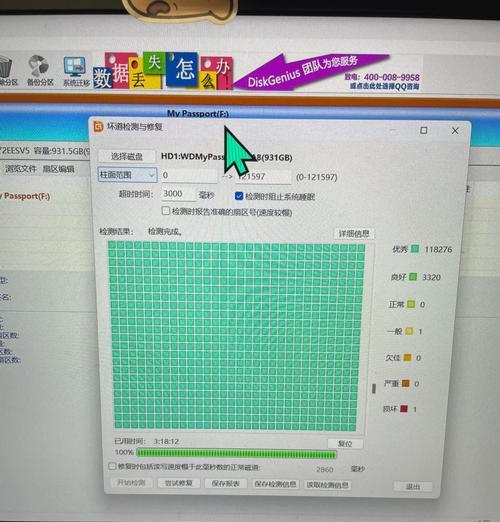Close the 坏道检测与修复 dialog
The width and height of the screenshot is (500, 522).
pos(455,131)
